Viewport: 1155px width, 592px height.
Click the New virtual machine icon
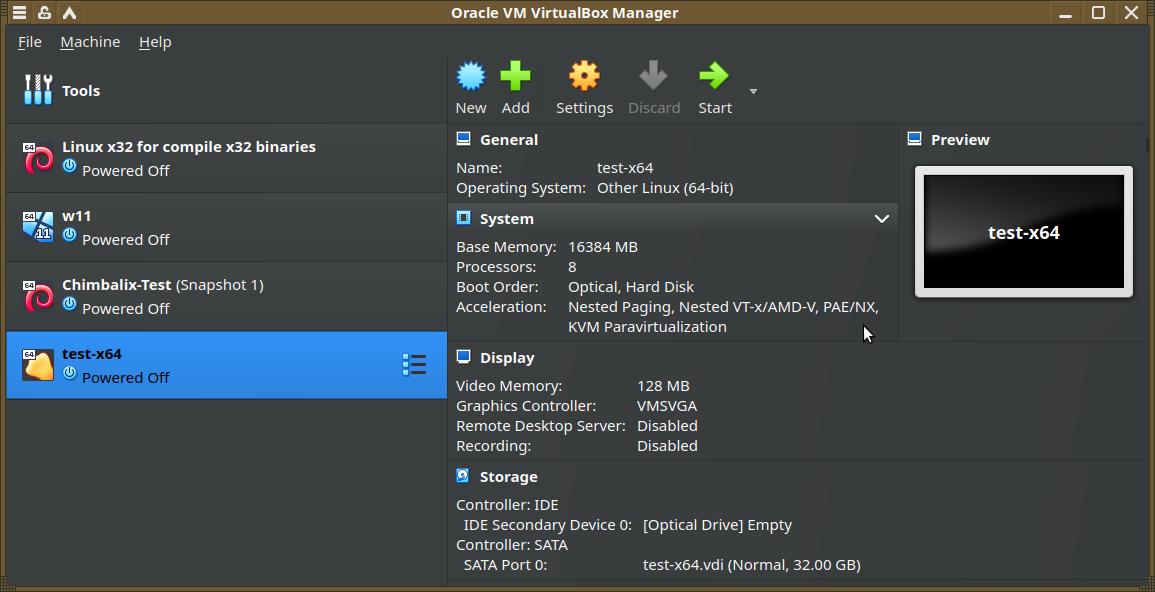tap(471, 77)
